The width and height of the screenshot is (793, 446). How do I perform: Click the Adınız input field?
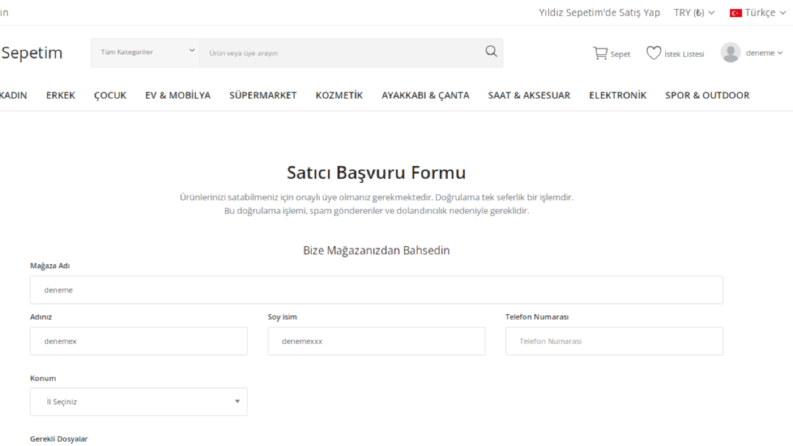pos(139,341)
